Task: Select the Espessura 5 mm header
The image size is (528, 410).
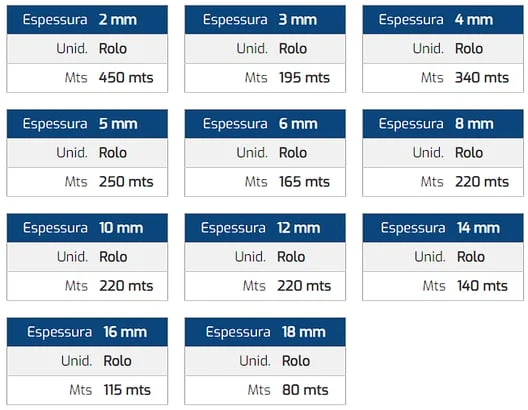Action: click(87, 124)
